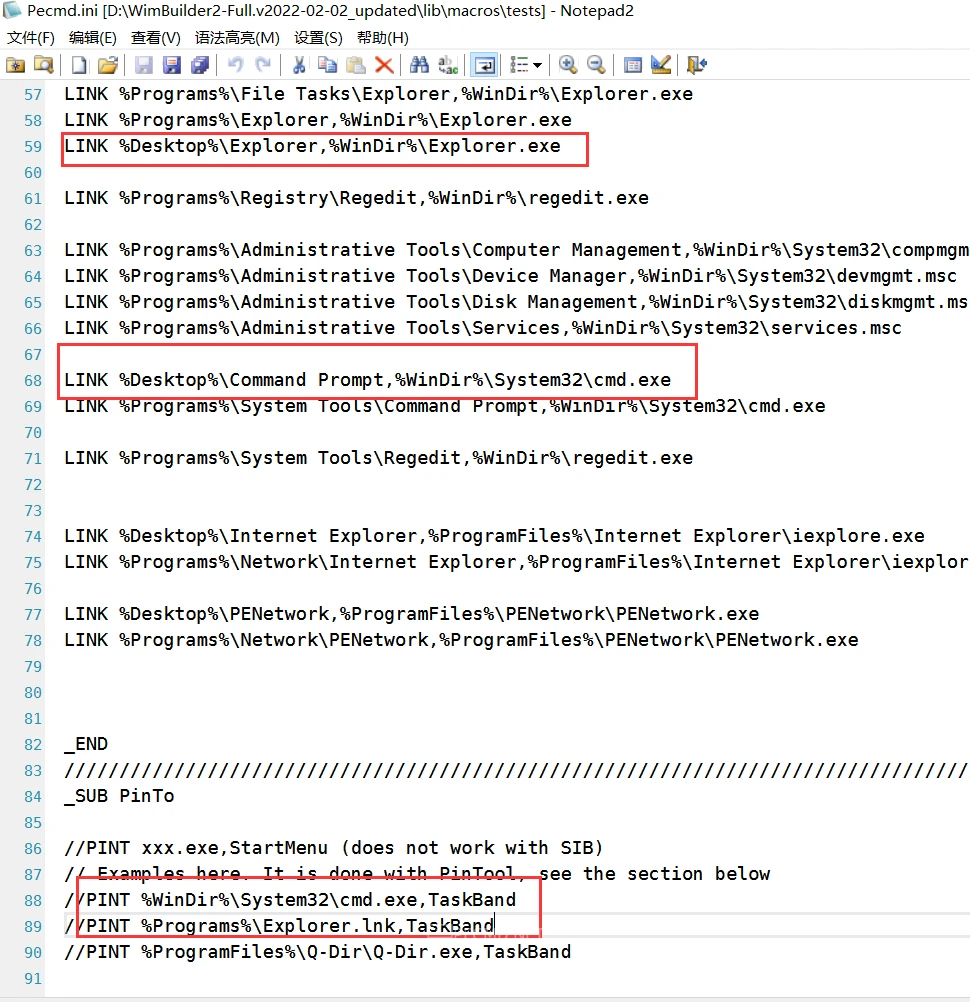Screen dimensions: 970x1002
Task: Click the Add to Favorites folder-star icon
Action: point(15,65)
